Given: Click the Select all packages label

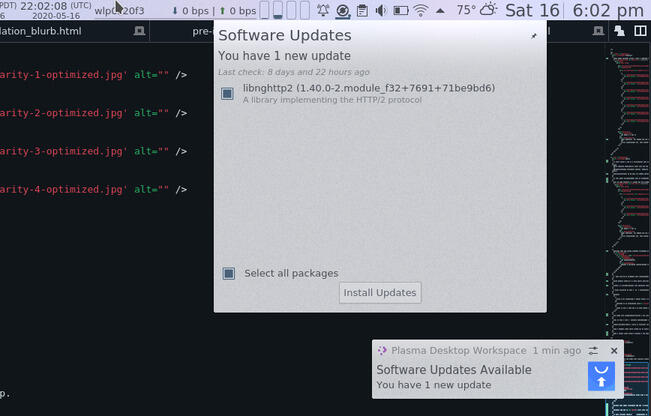Looking at the screenshot, I should 291,273.
